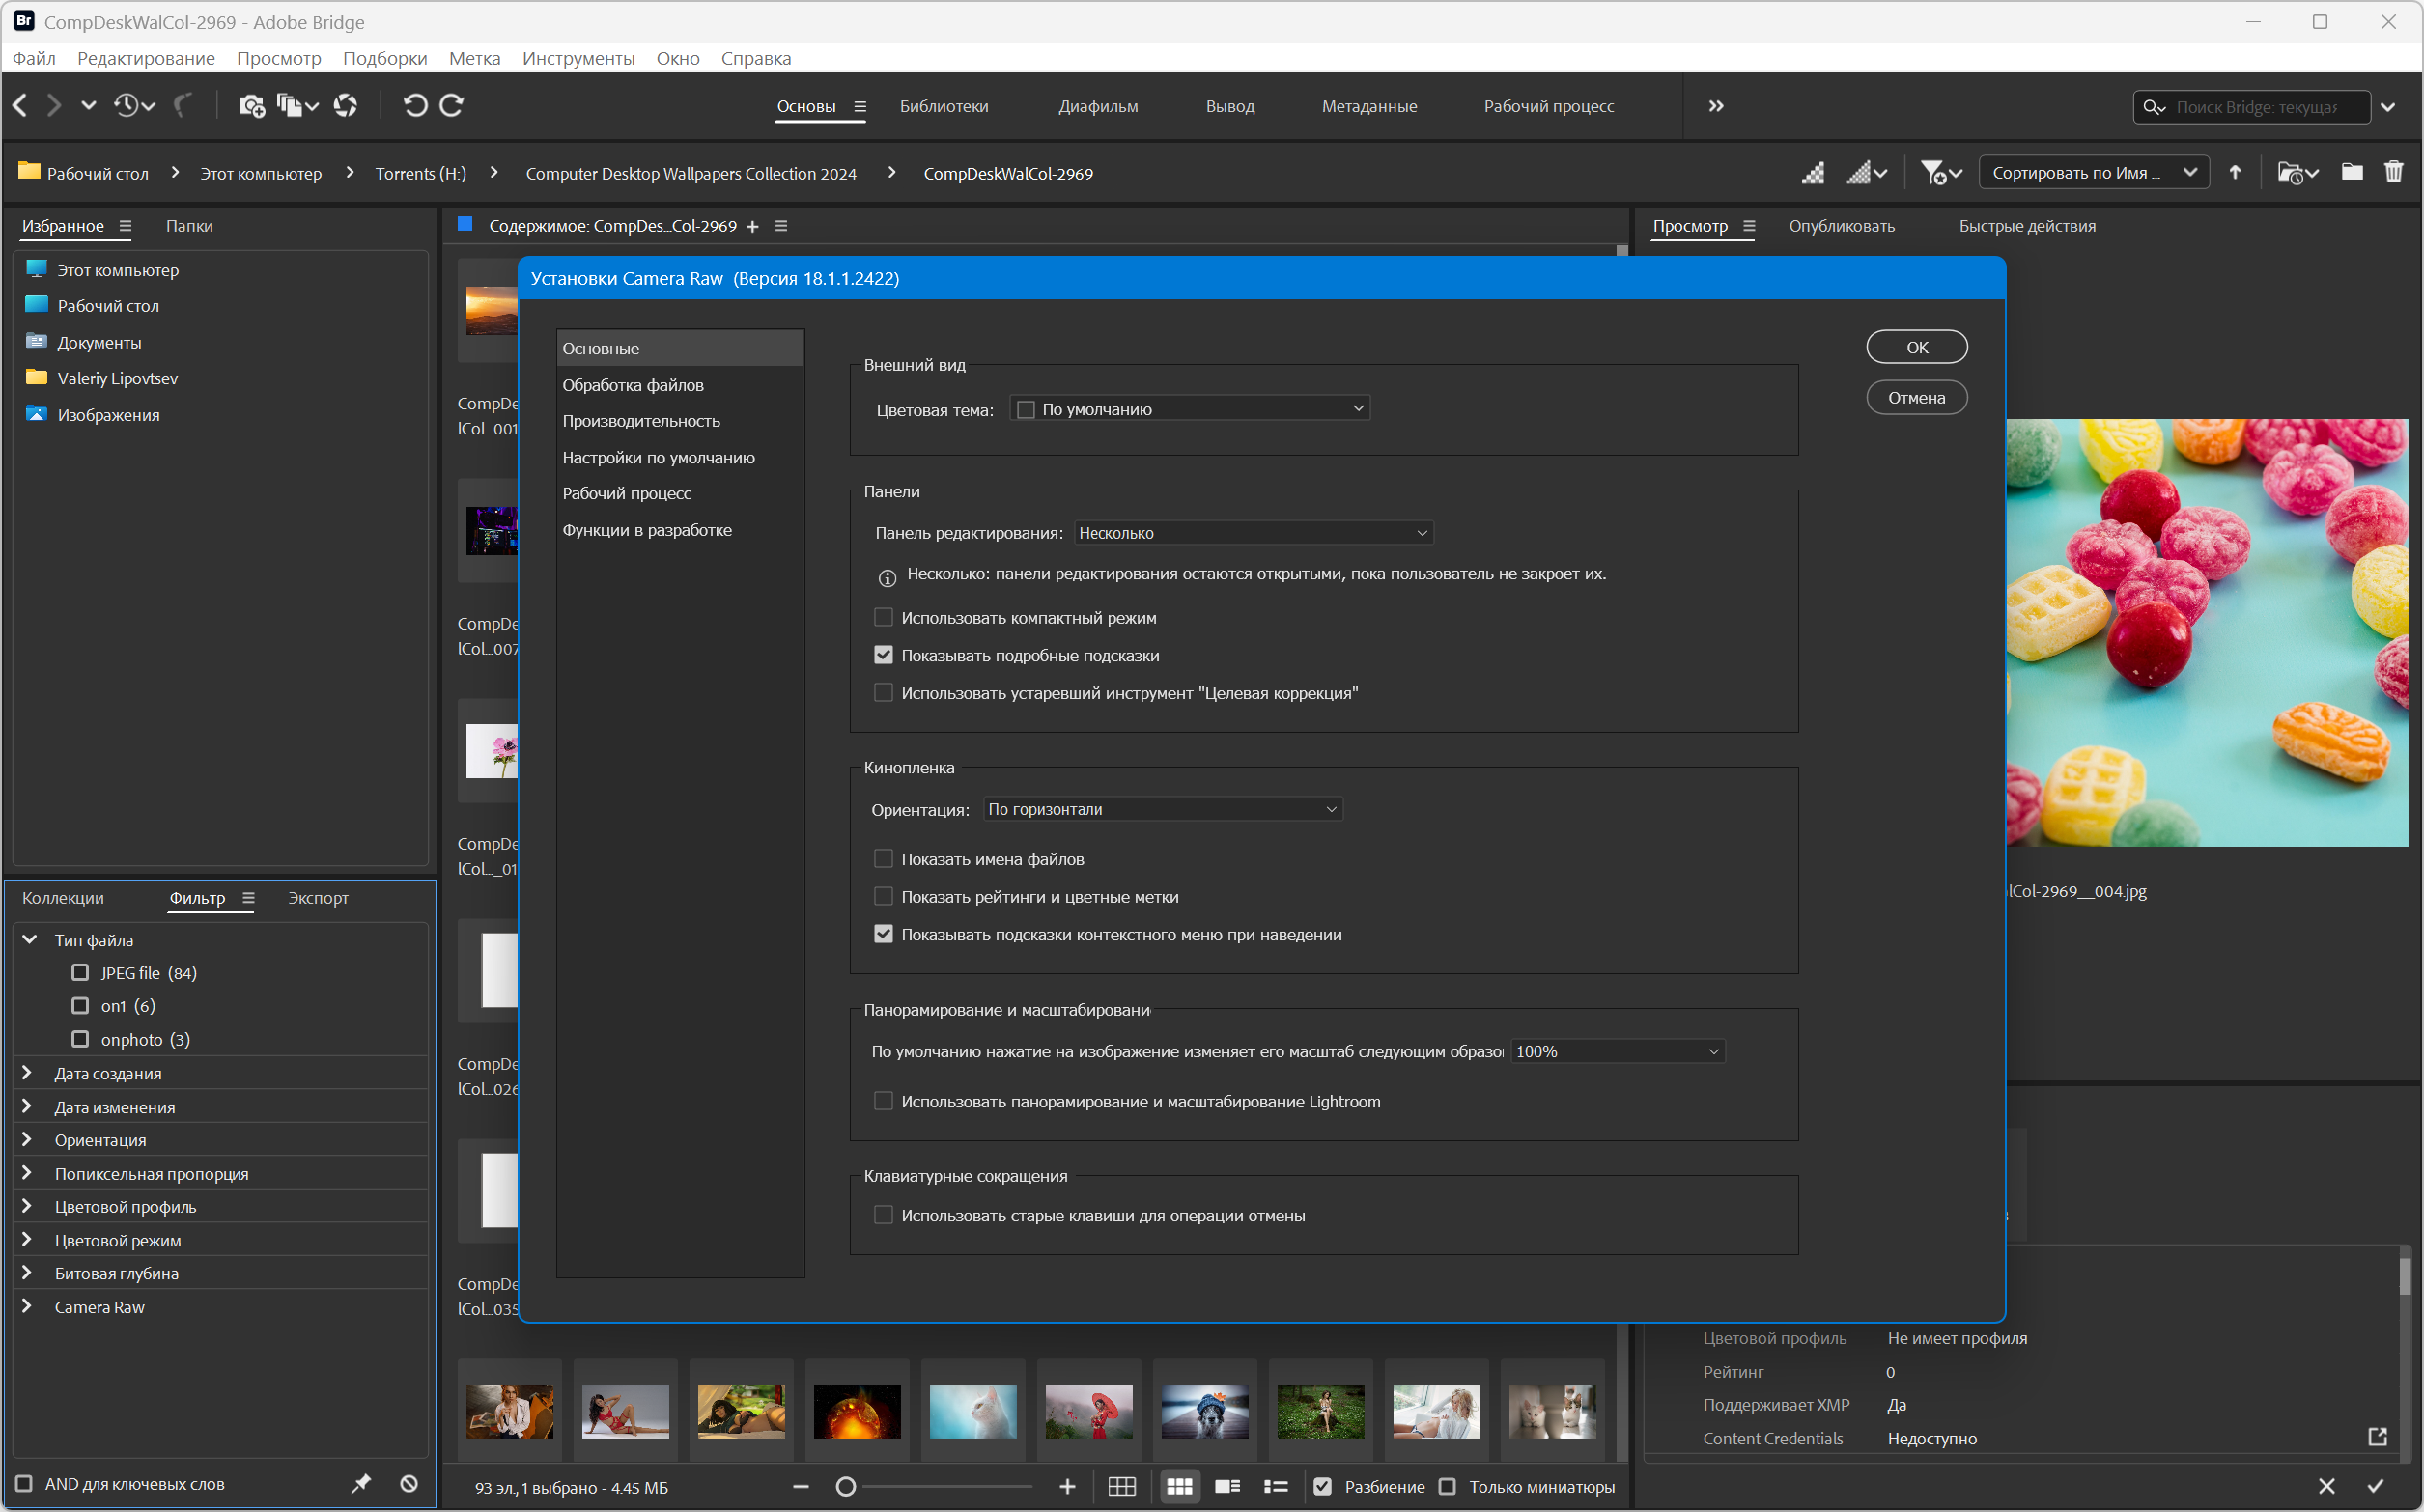Click the create new folder icon
This screenshot has height=1512, width=2424.
tap(2351, 172)
